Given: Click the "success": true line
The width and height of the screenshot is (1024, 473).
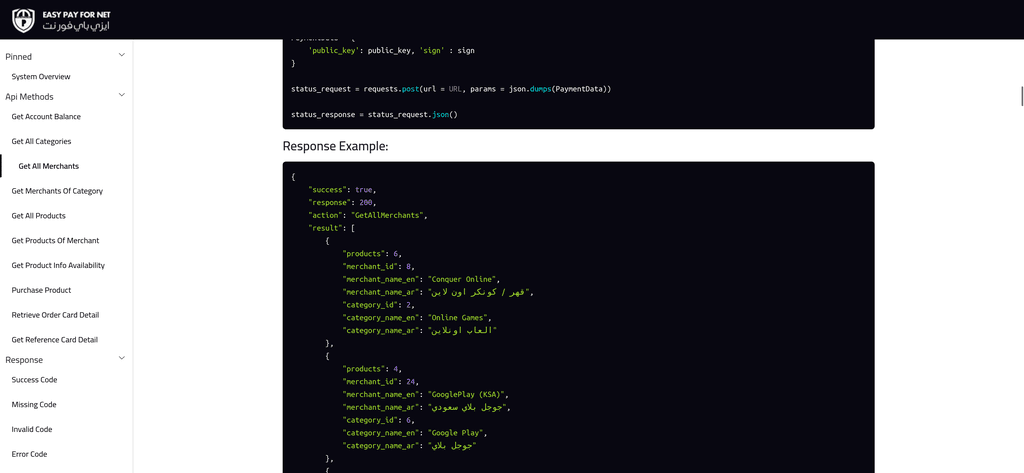Looking at the screenshot, I should (x=342, y=189).
